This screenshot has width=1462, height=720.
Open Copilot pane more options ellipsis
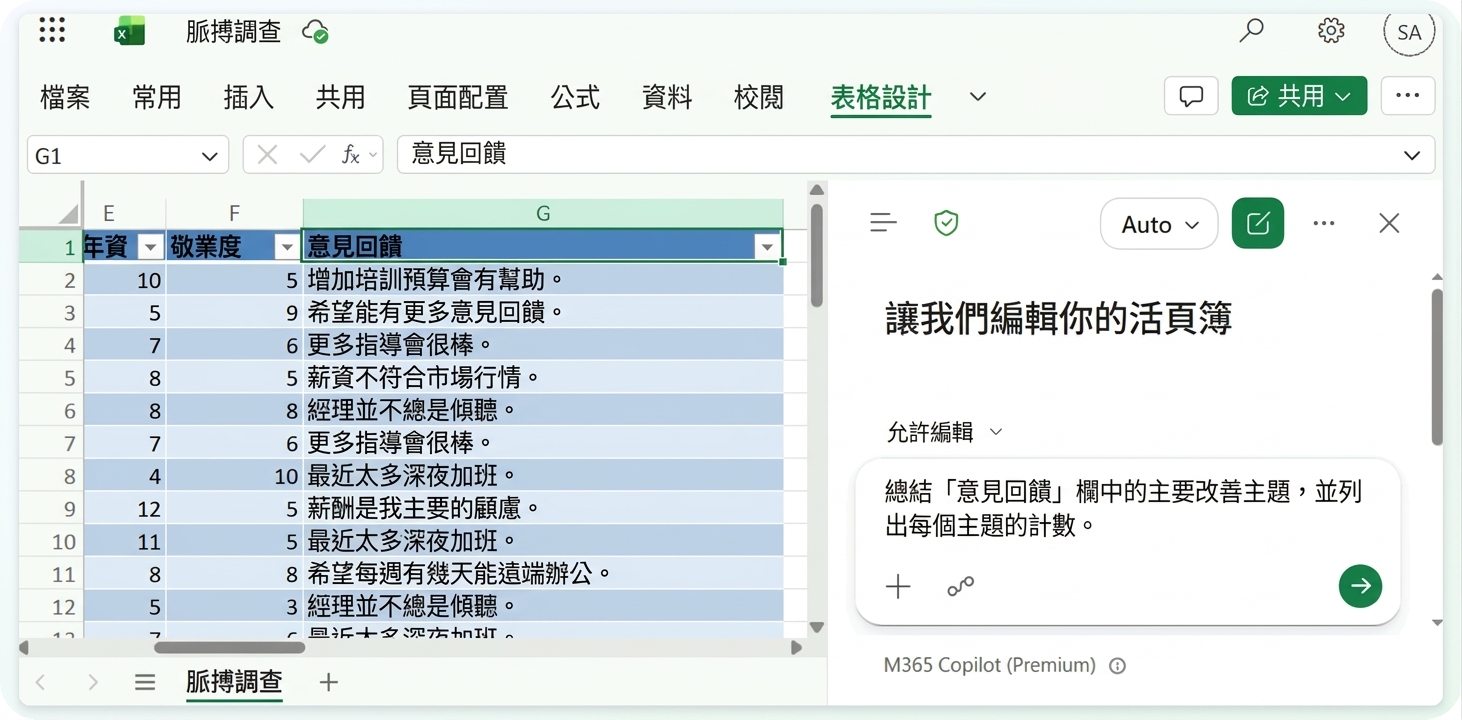(1324, 223)
